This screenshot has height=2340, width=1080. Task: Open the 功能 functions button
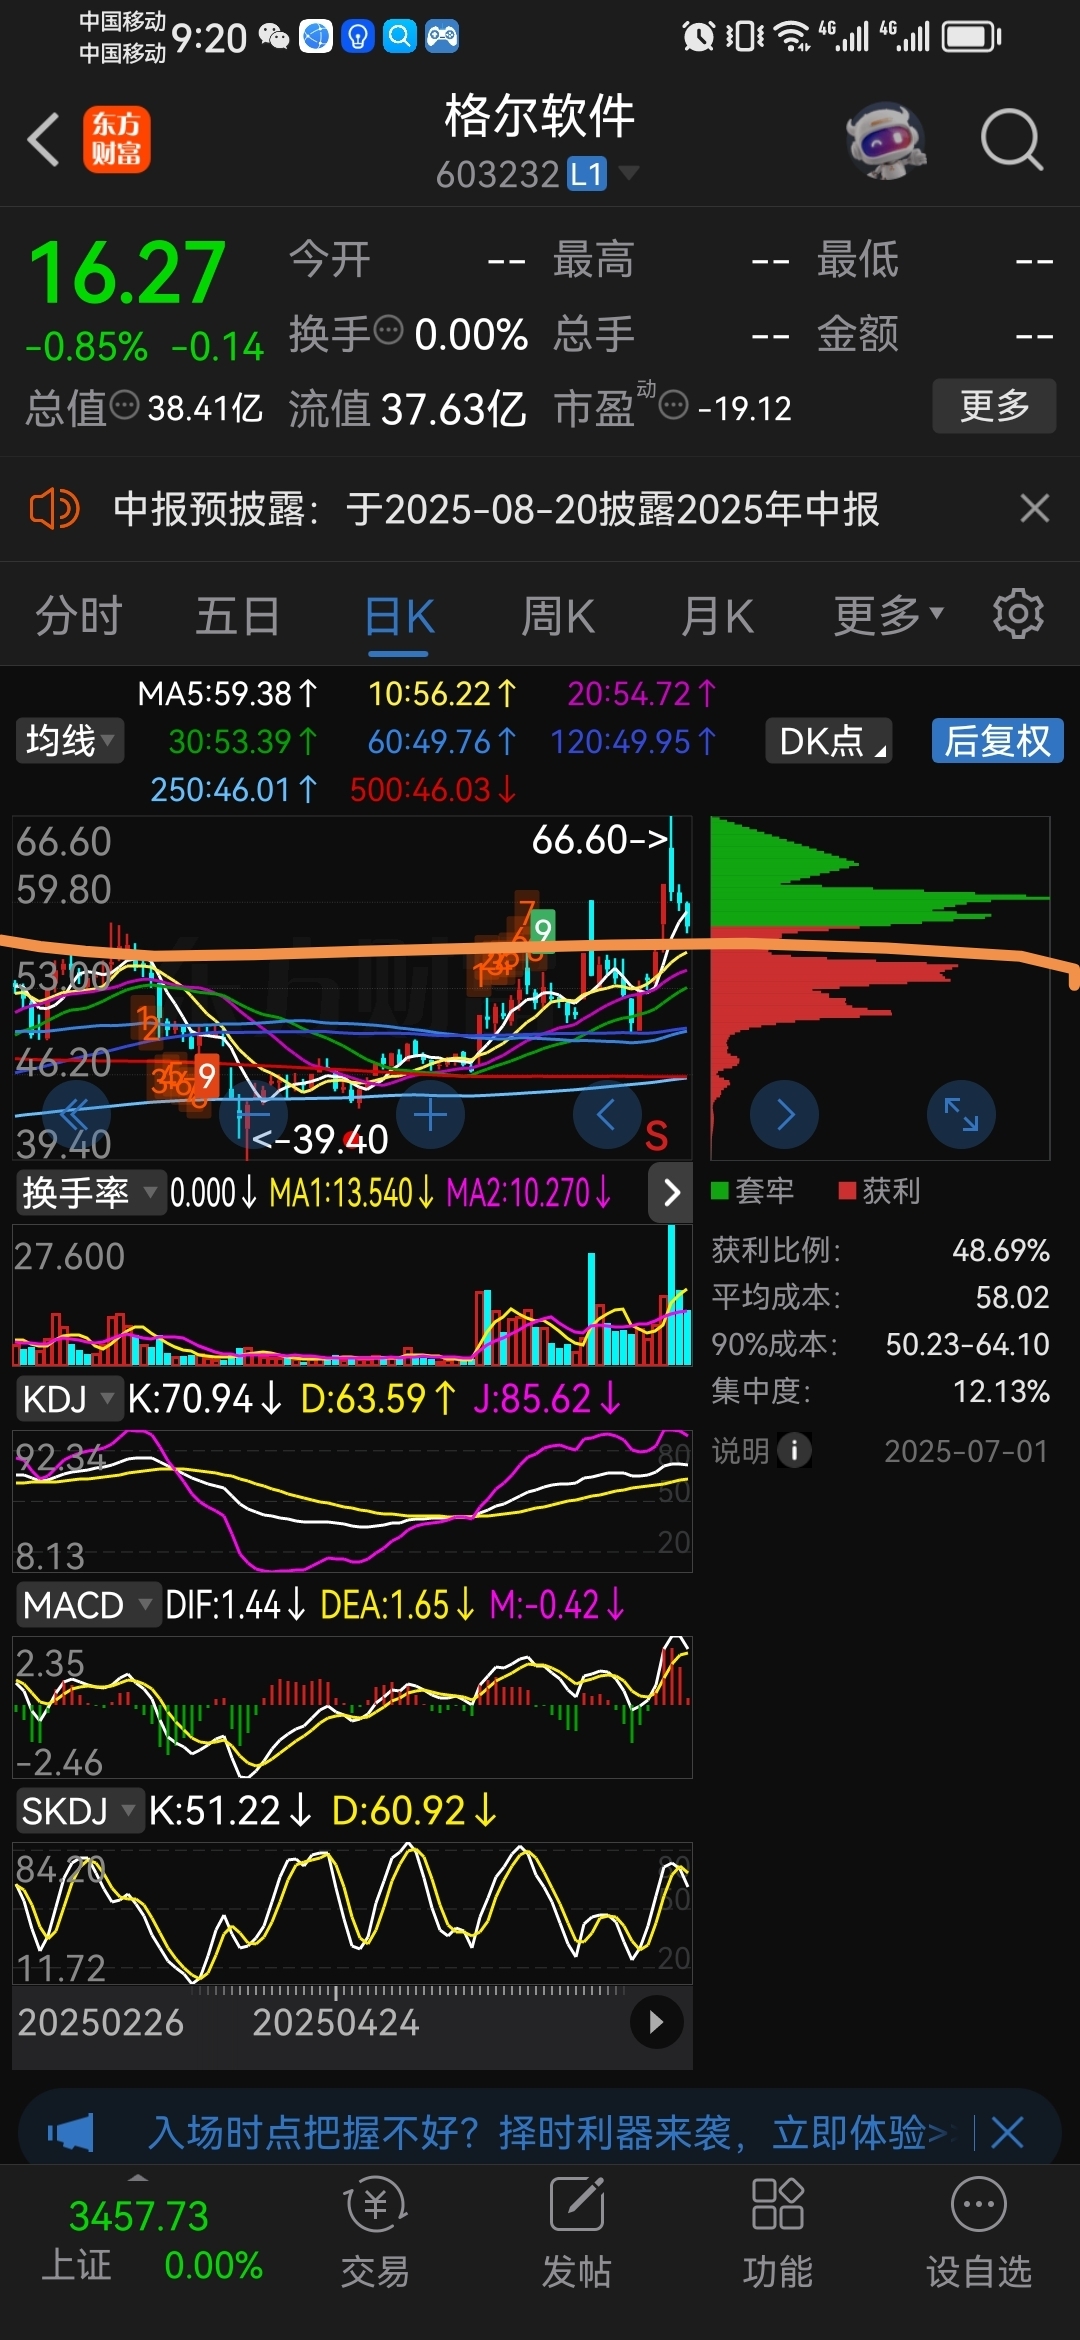click(x=778, y=2233)
